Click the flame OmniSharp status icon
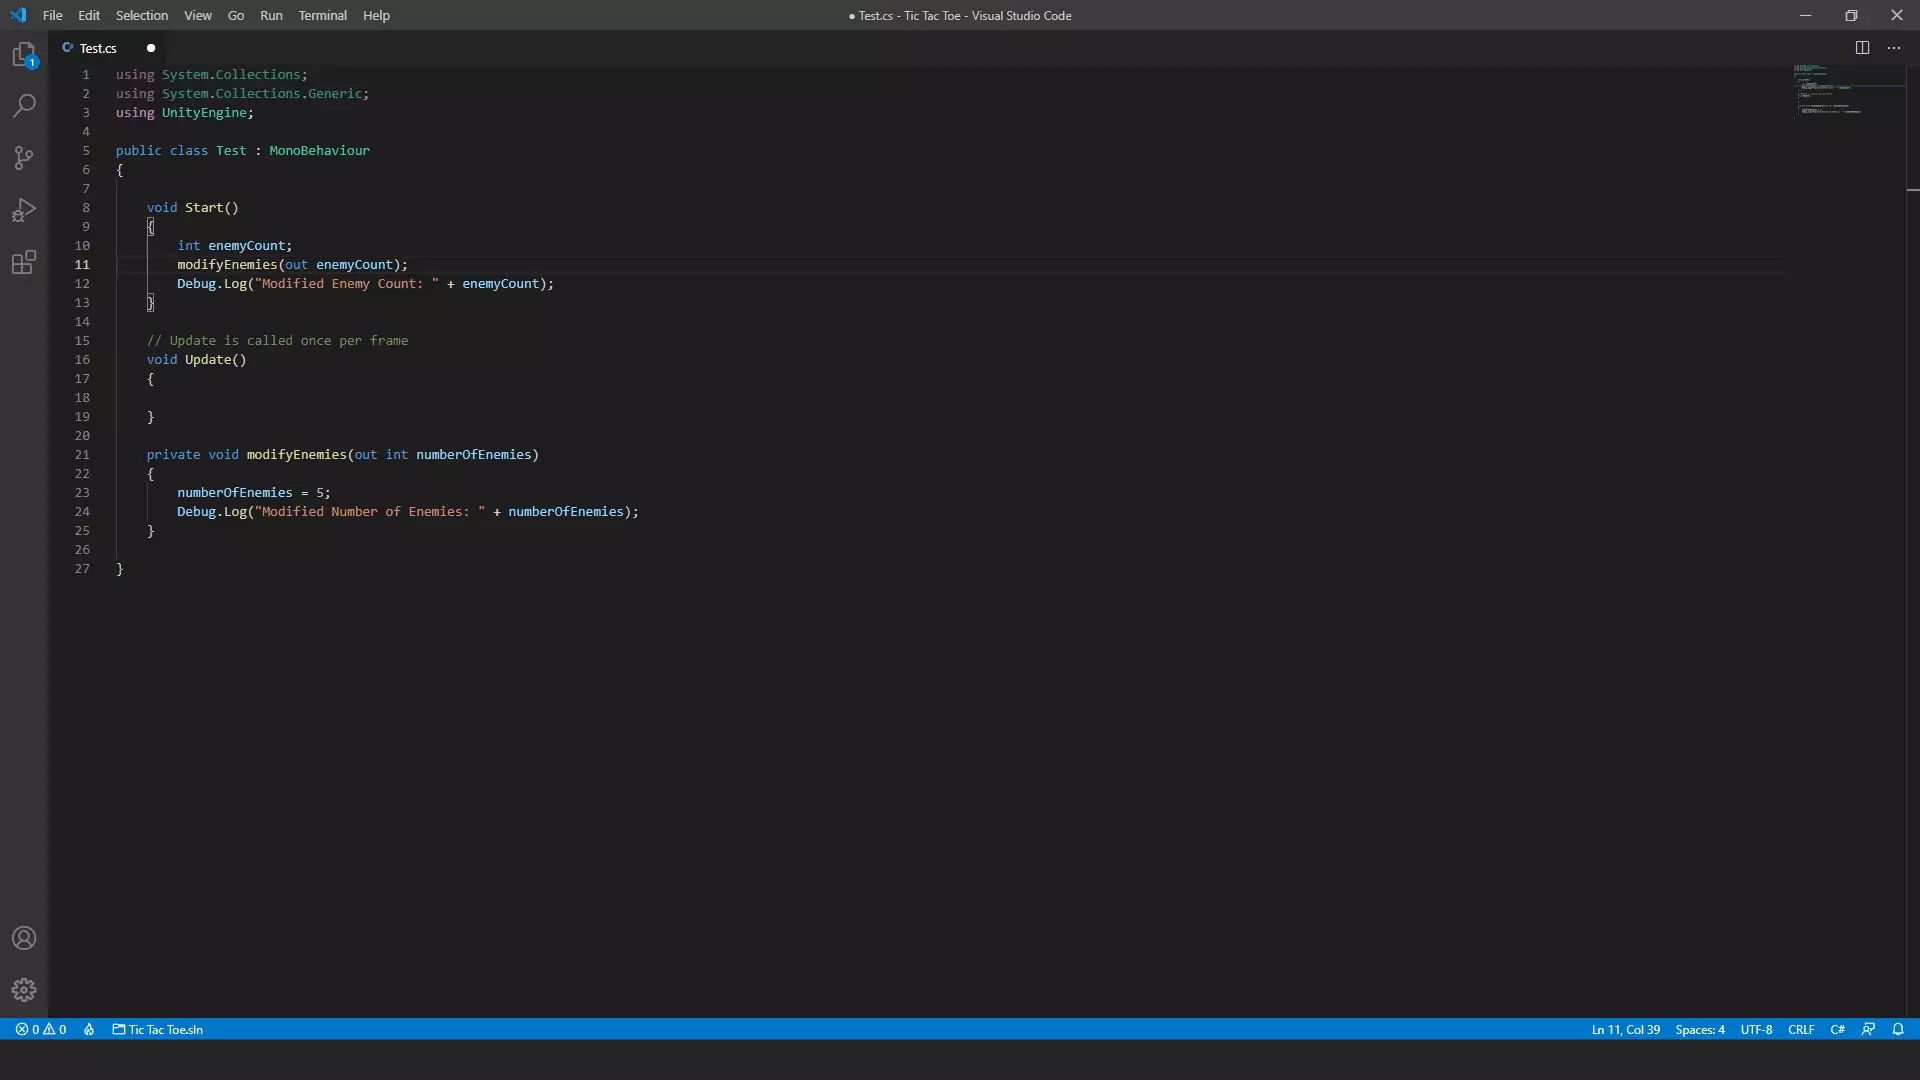 click(x=89, y=1029)
